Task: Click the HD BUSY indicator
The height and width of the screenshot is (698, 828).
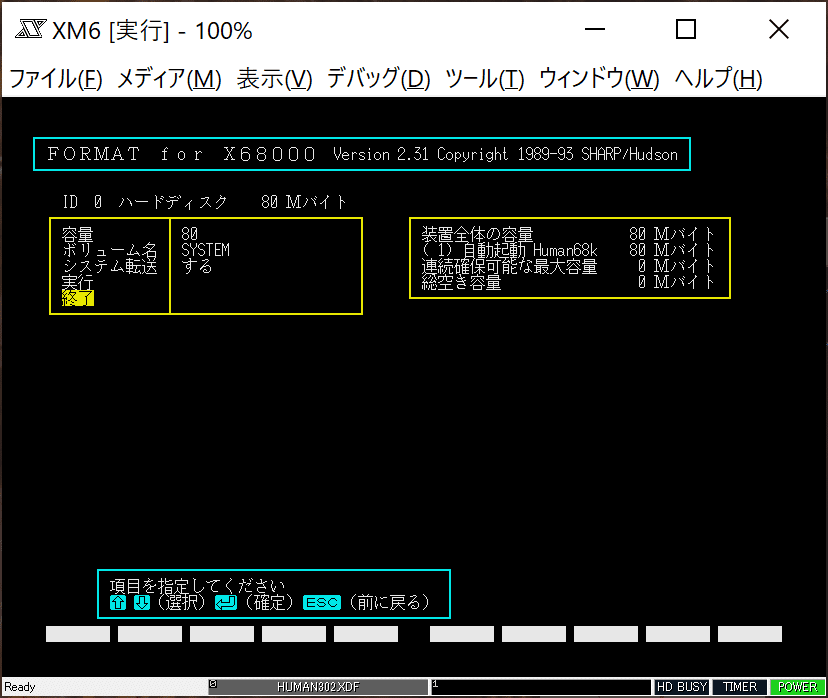Action: [682, 687]
